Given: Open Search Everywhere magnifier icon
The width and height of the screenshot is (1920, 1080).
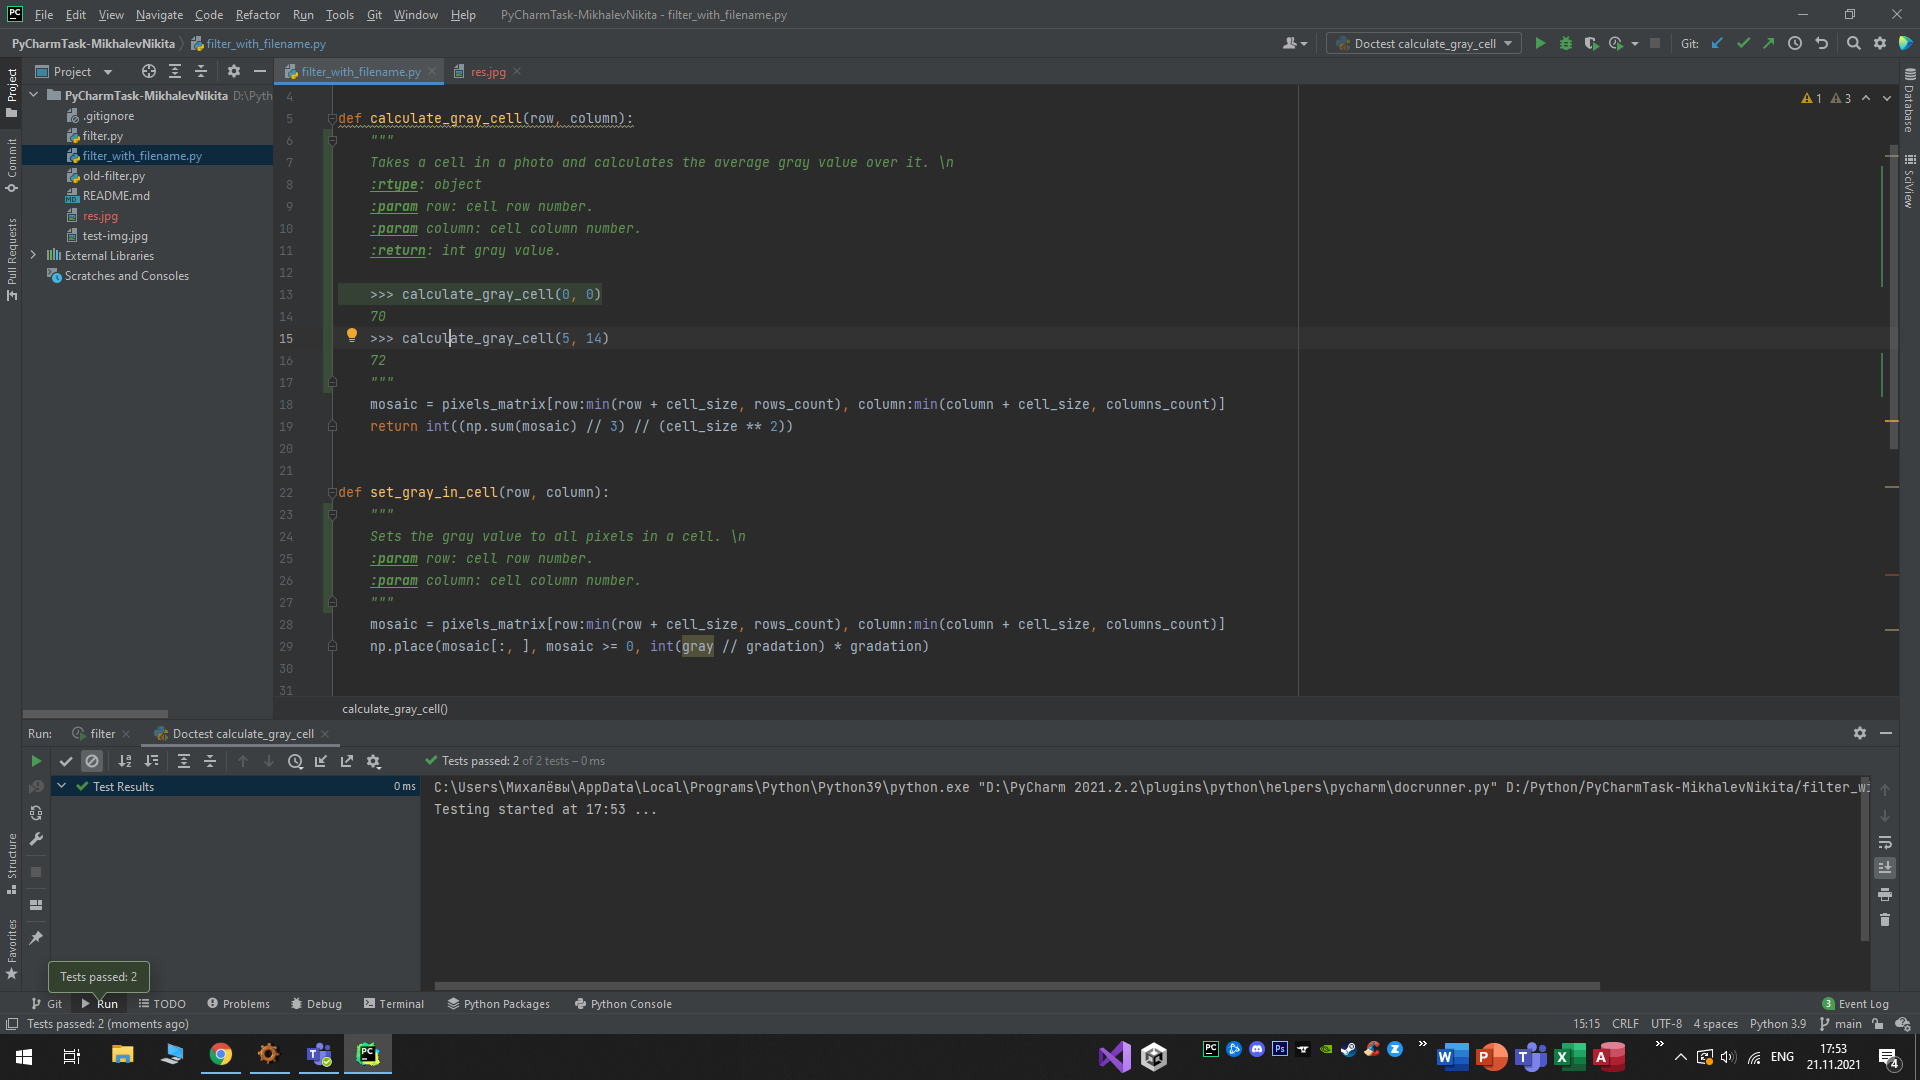Looking at the screenshot, I should (1854, 43).
